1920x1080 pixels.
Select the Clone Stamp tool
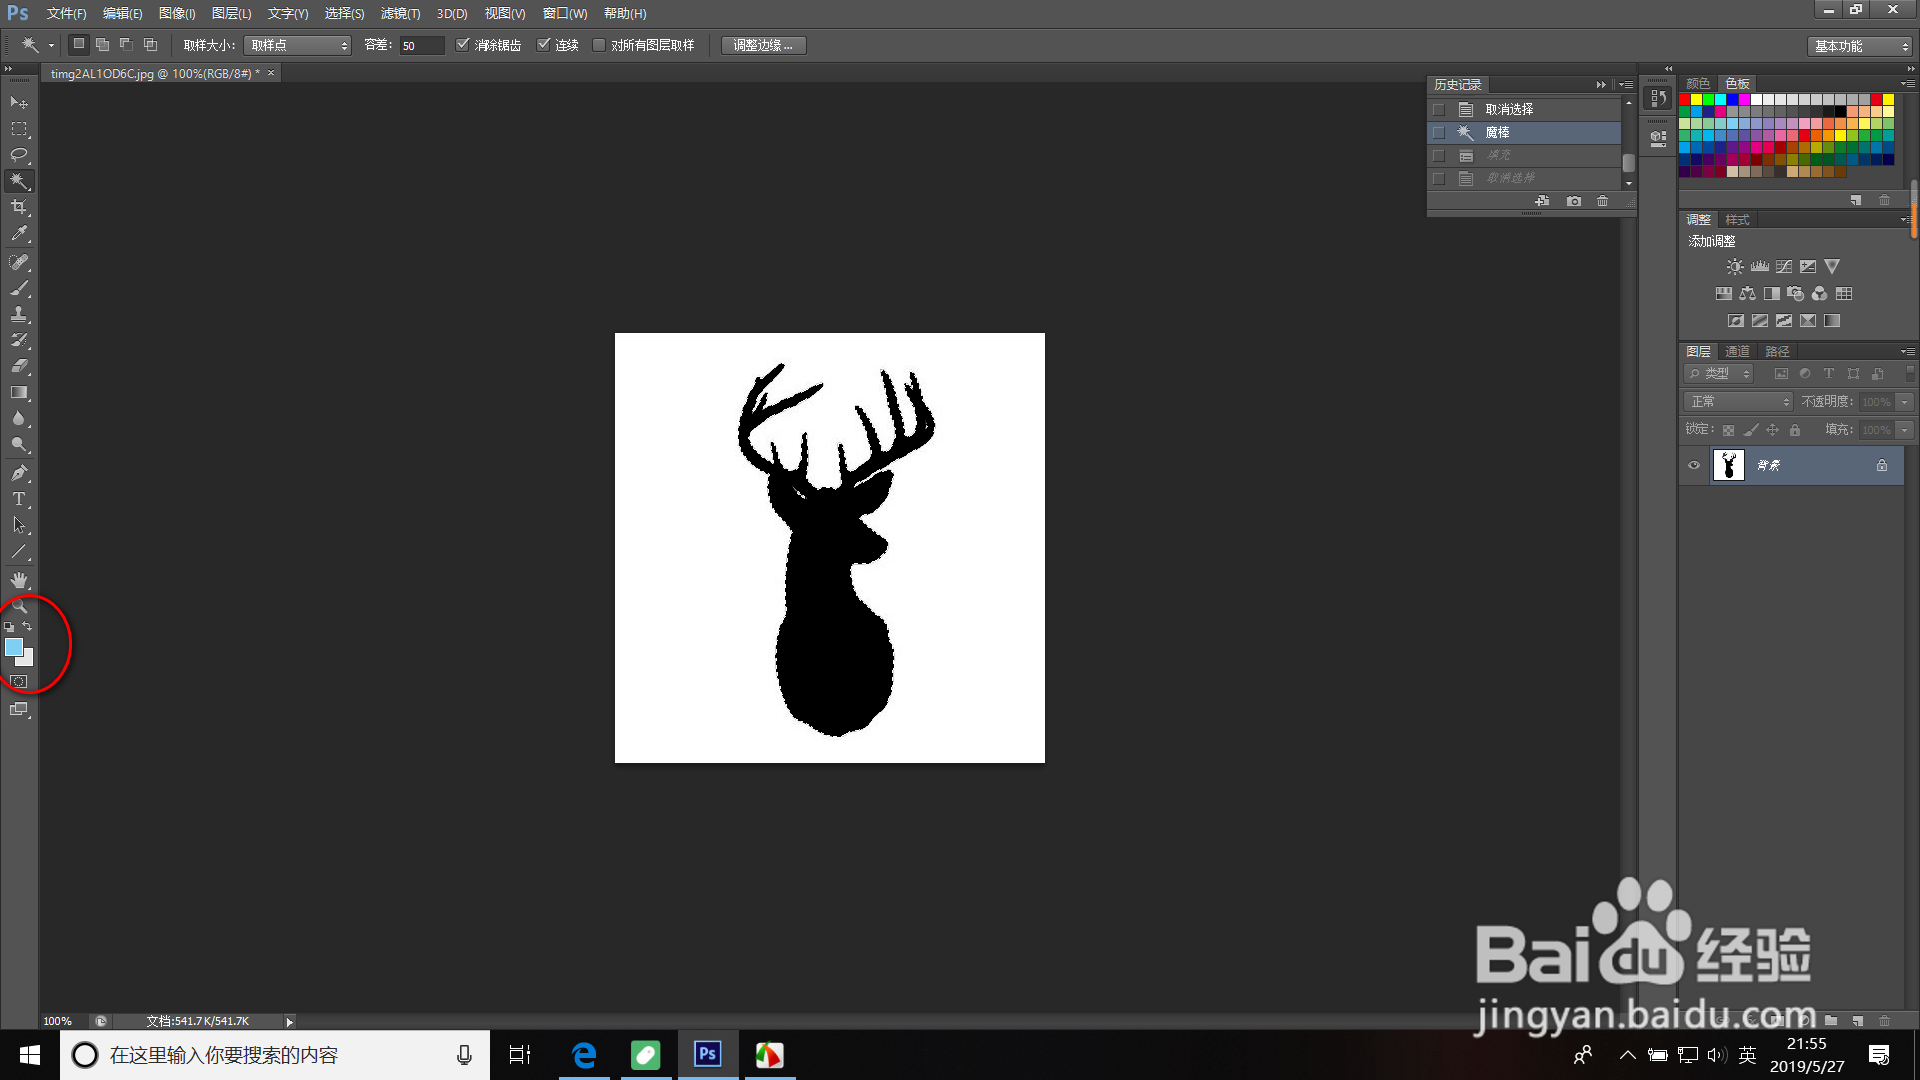tap(19, 314)
